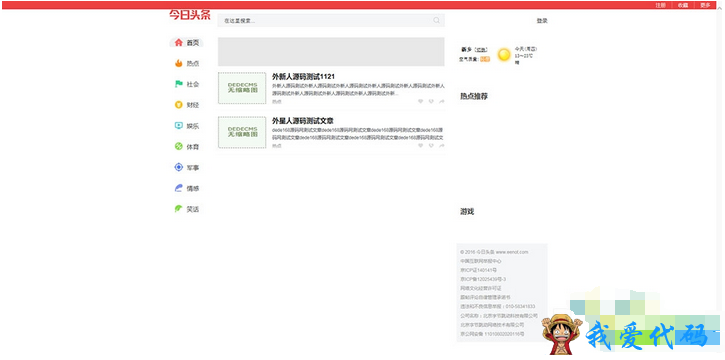Click footer link 京ICP证140141号
Viewport: 725px width, 360px height.
479,270
